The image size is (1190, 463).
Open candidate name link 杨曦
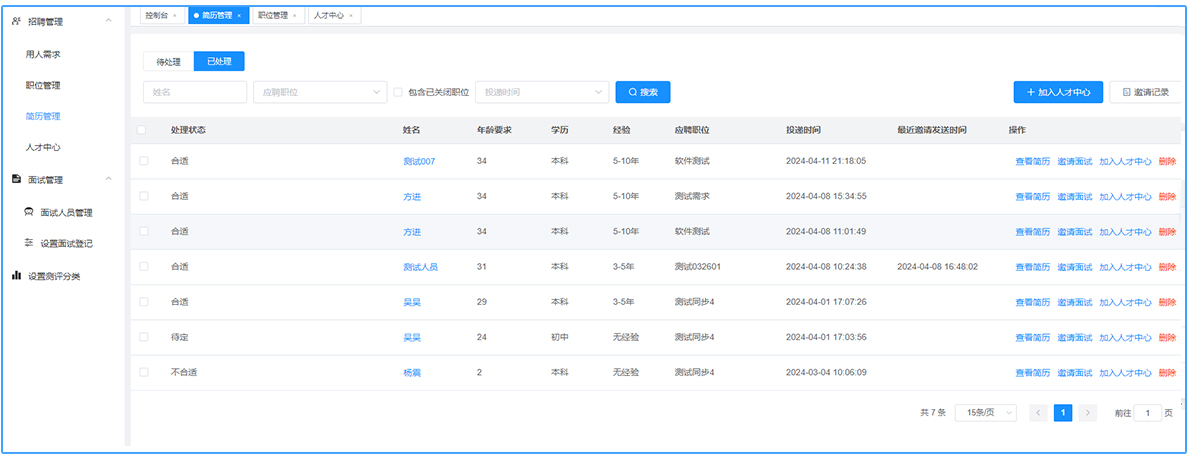coord(412,373)
